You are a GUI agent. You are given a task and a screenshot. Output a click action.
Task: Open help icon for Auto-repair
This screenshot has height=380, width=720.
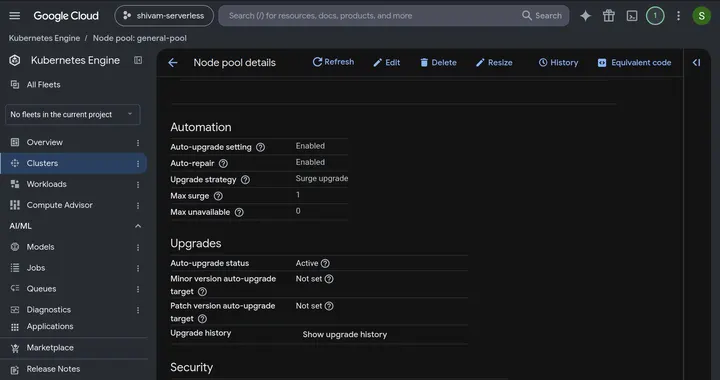[x=223, y=163]
